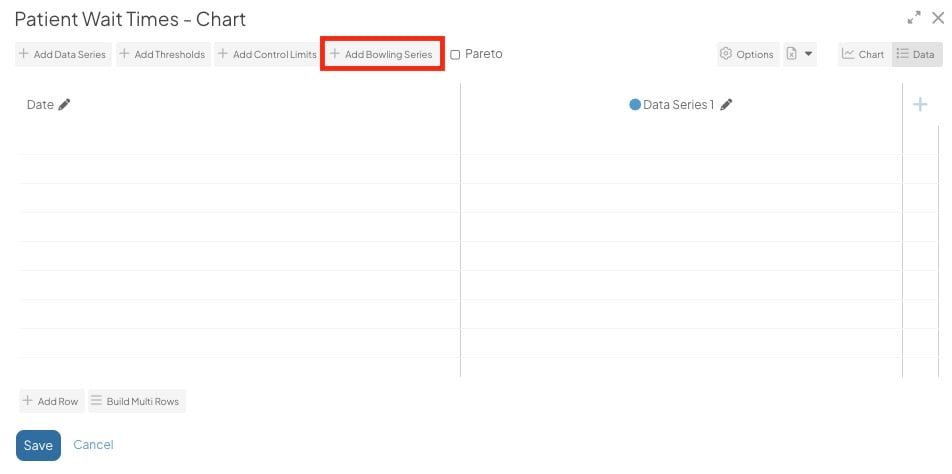Add a row to the table
This screenshot has height=474, width=952.
pos(50,401)
